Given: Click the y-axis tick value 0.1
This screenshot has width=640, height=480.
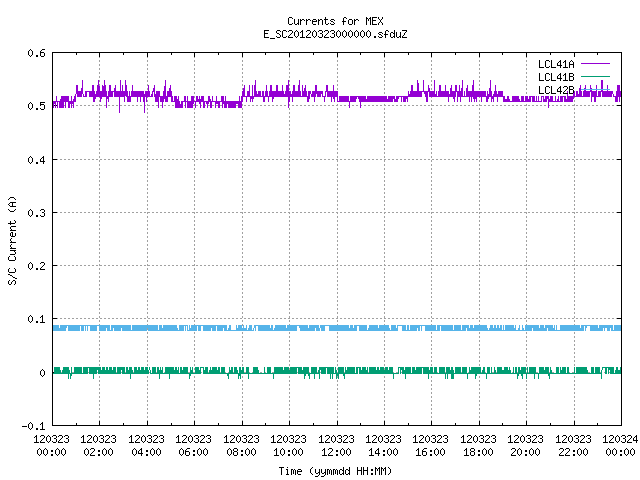Looking at the screenshot, I should (x=36, y=319).
